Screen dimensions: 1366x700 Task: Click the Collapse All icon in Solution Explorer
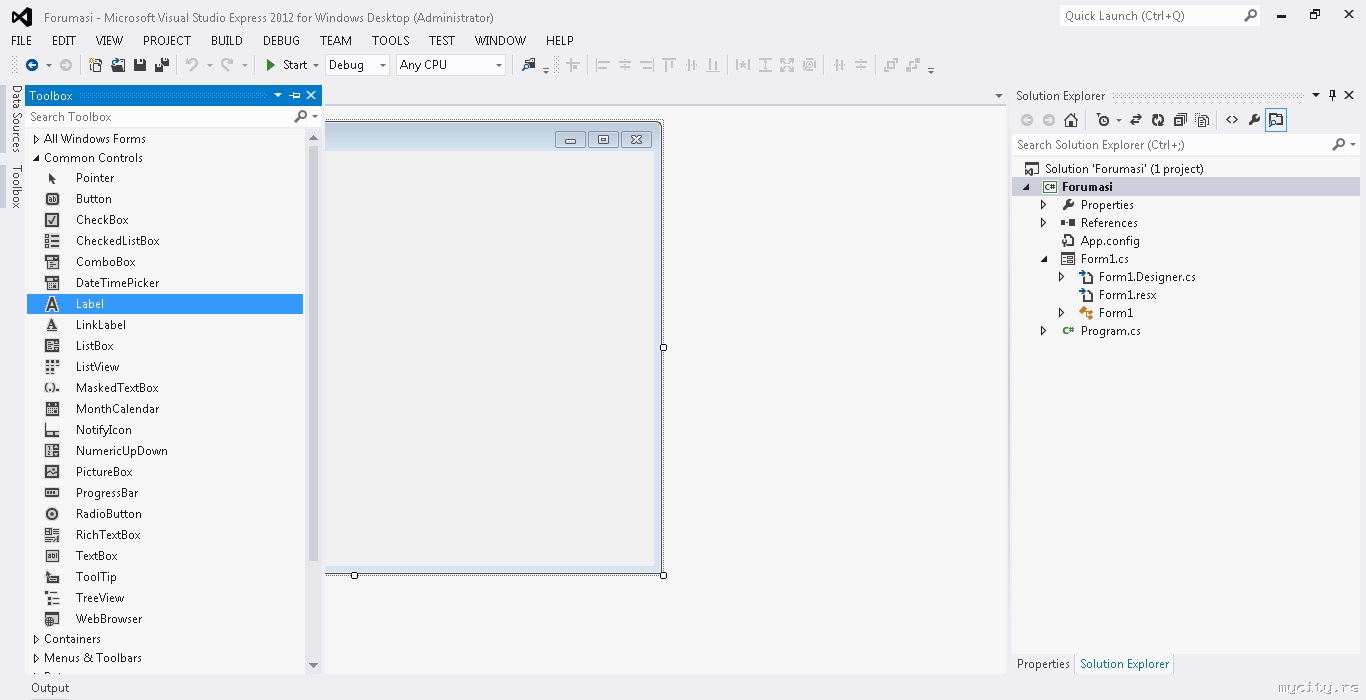(x=1180, y=120)
